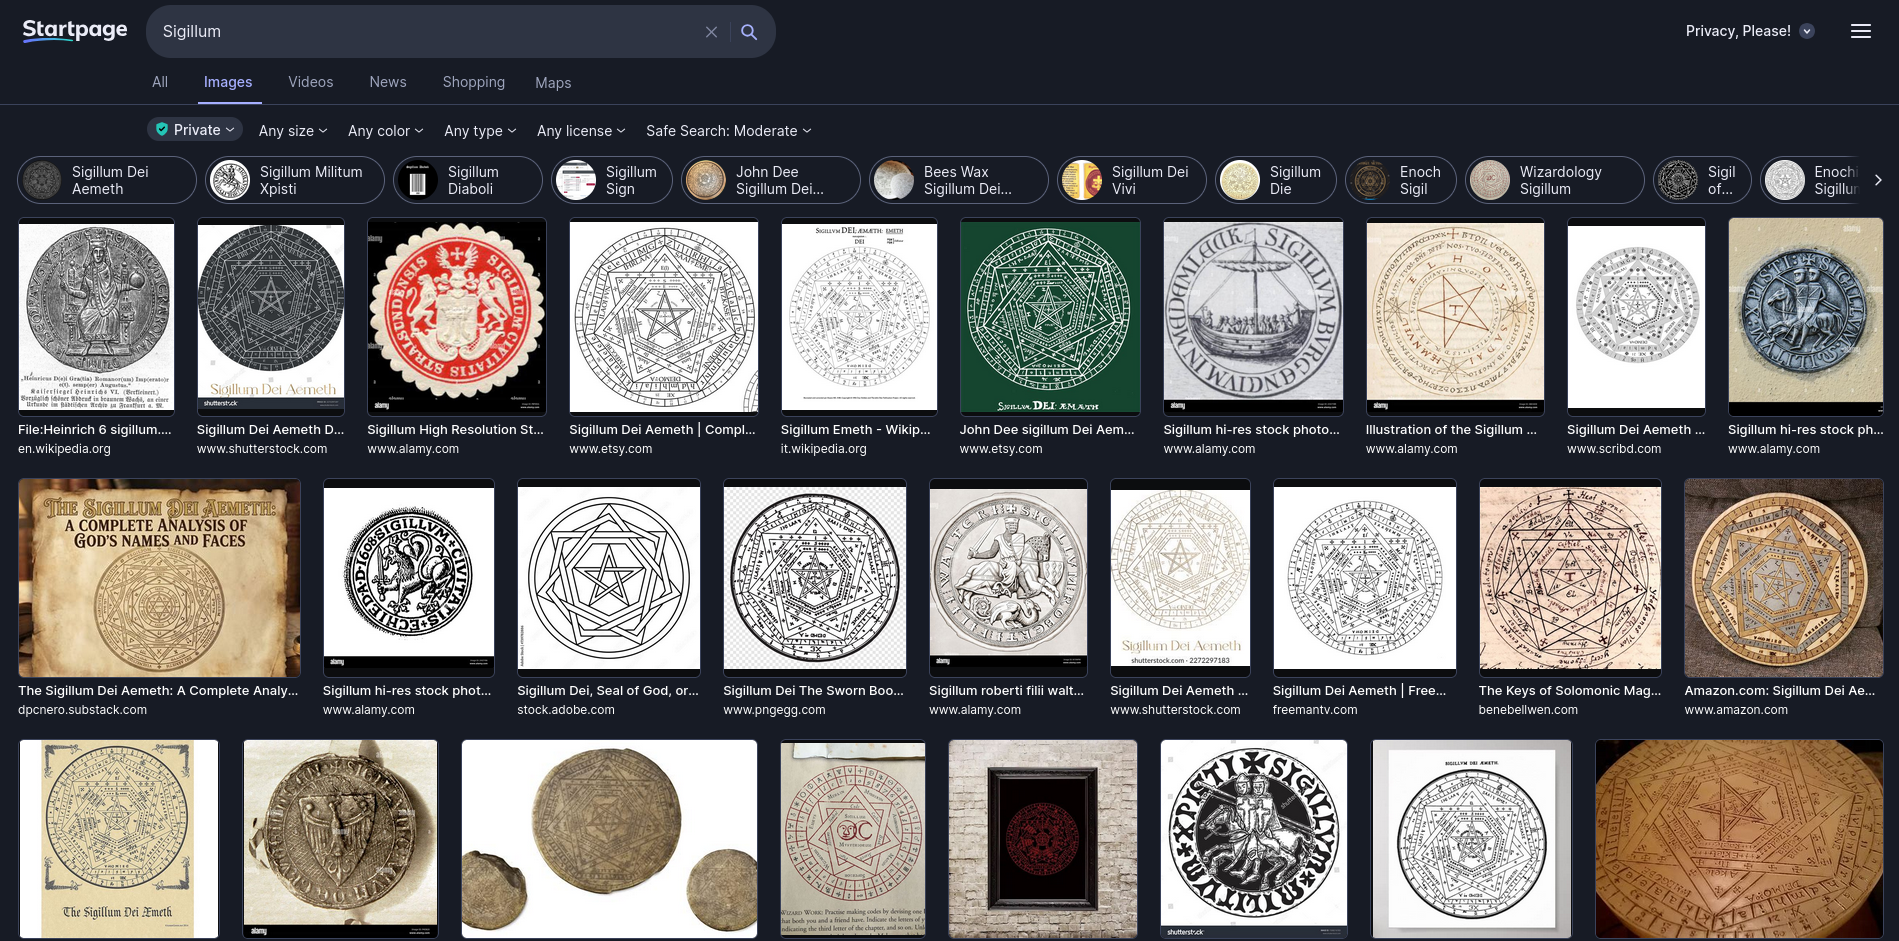Switch to the All tab
The height and width of the screenshot is (941, 1899).
click(160, 82)
